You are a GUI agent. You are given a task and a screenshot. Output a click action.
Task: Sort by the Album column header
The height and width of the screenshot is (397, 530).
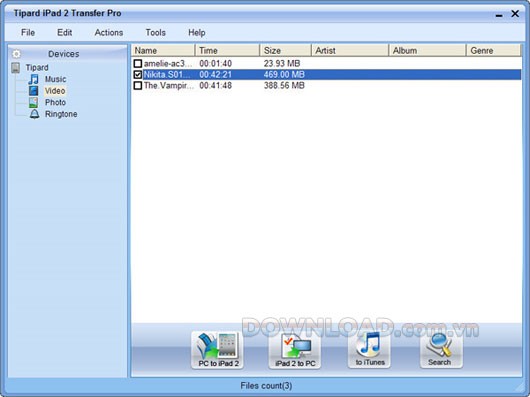(428, 50)
